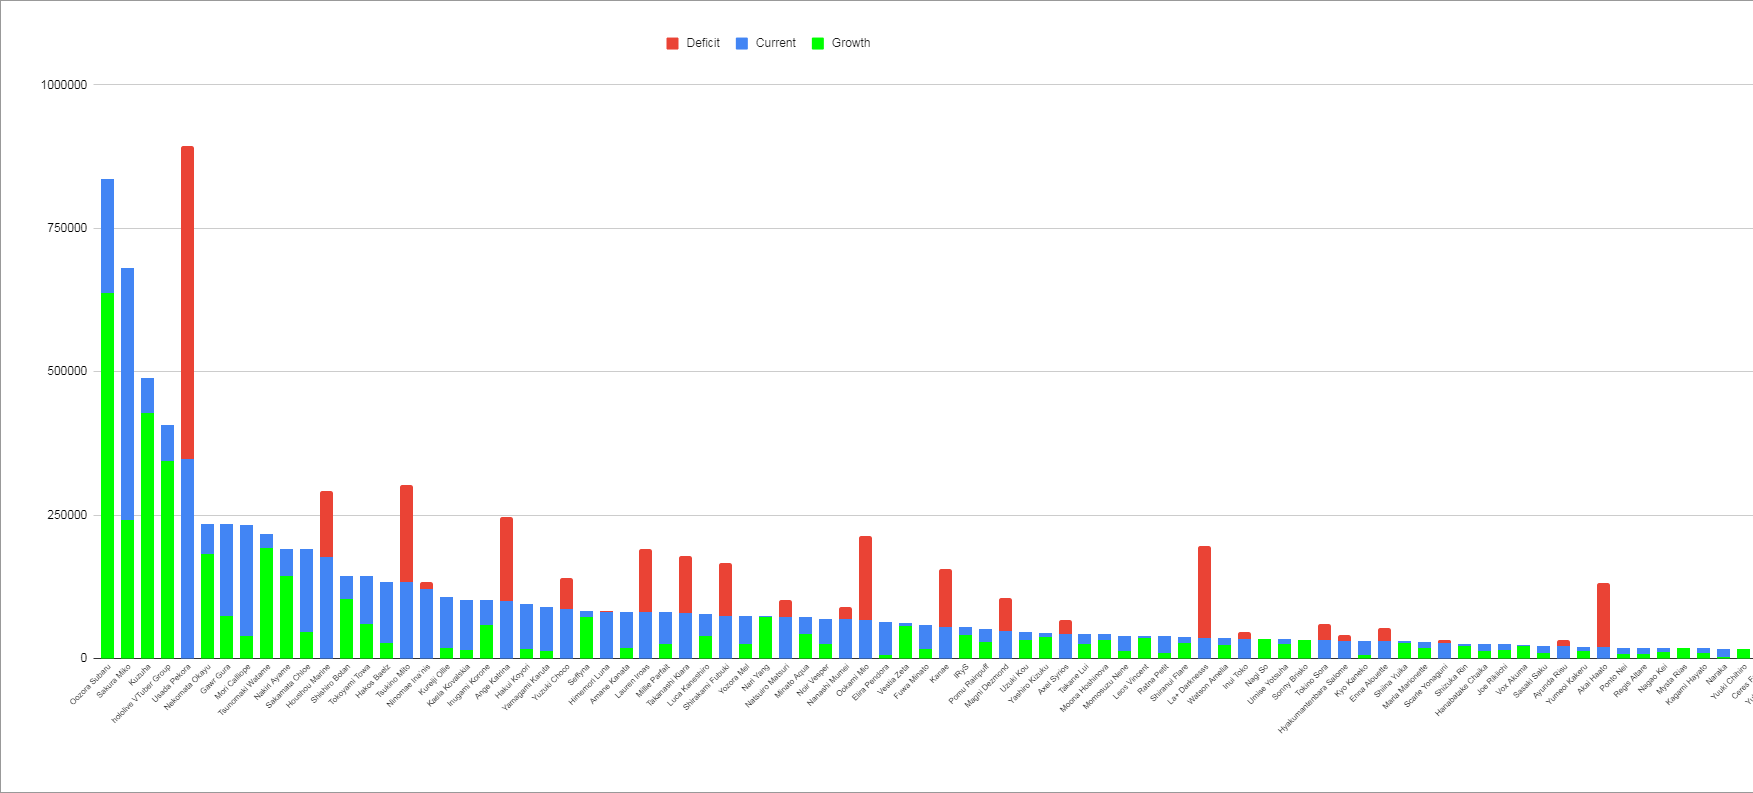Click the Akai Haato axis label
This screenshot has width=1753, height=793.
1592,679
